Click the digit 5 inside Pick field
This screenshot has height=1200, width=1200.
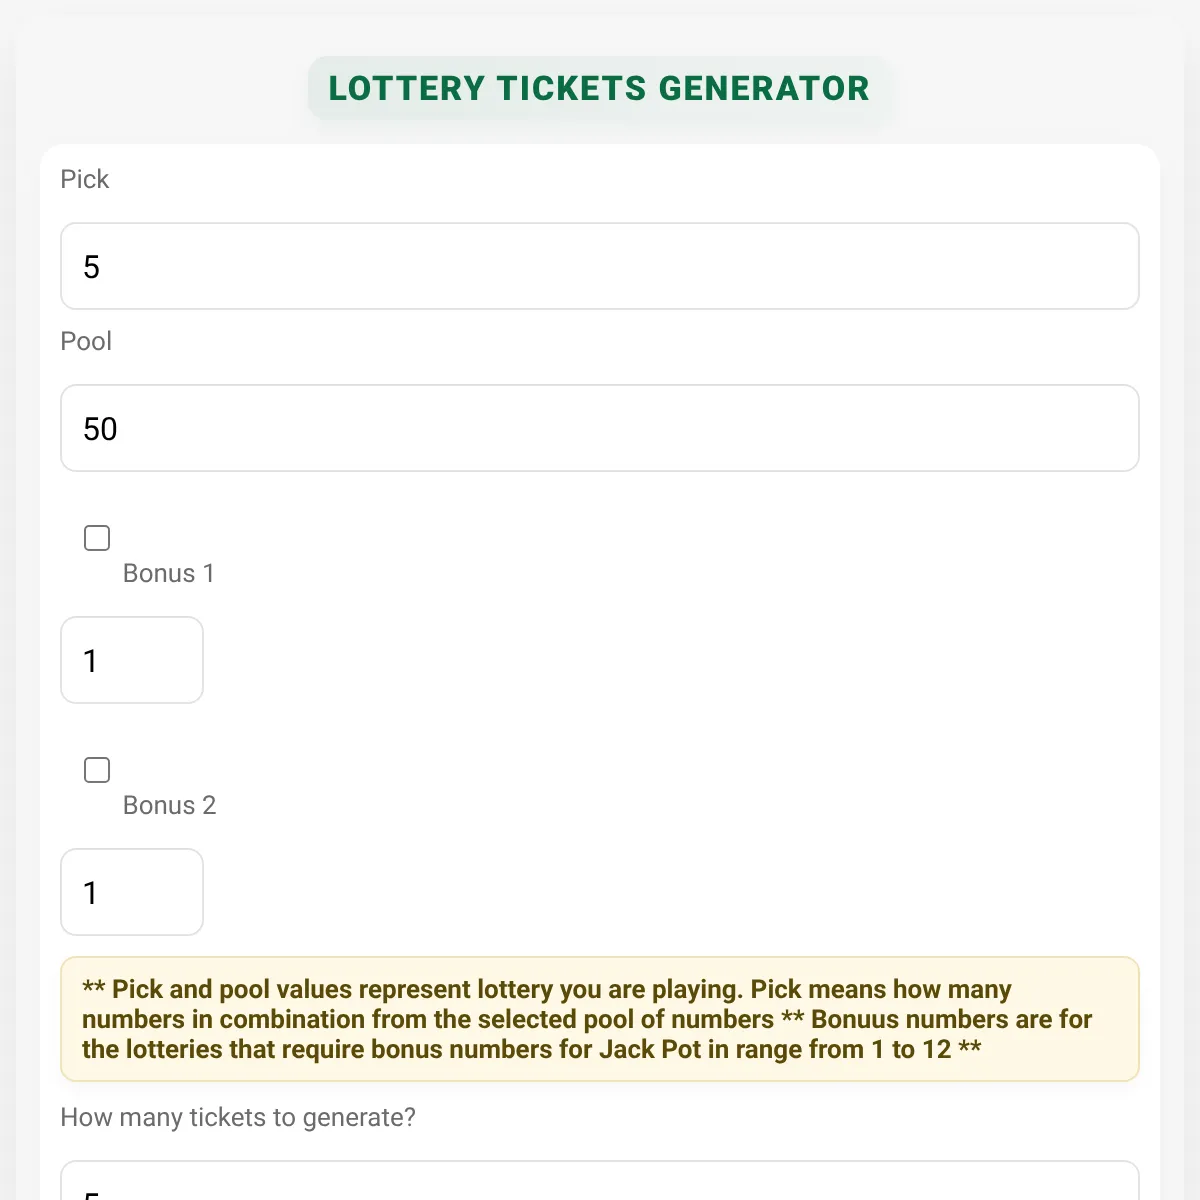[x=91, y=267]
